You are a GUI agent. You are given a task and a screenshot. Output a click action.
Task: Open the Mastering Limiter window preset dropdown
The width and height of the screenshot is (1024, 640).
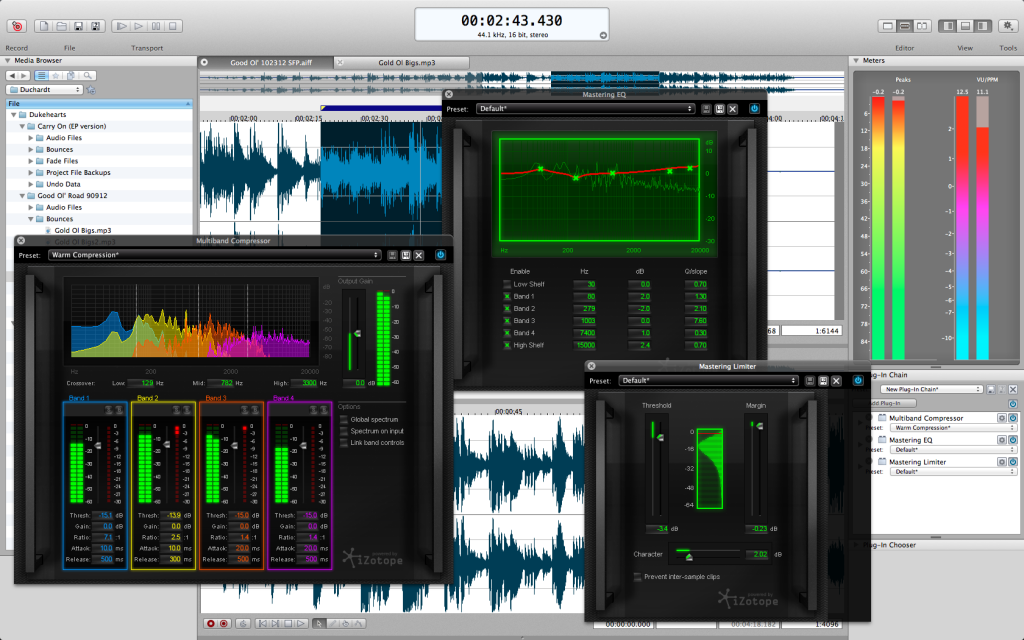[709, 381]
